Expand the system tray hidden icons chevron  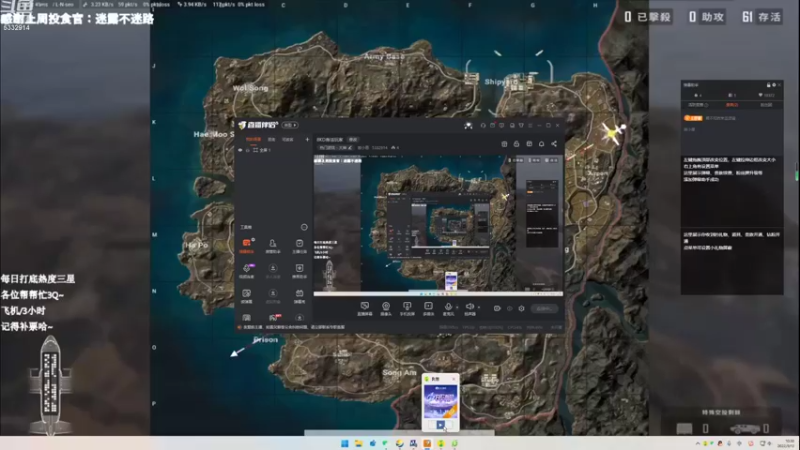point(697,443)
